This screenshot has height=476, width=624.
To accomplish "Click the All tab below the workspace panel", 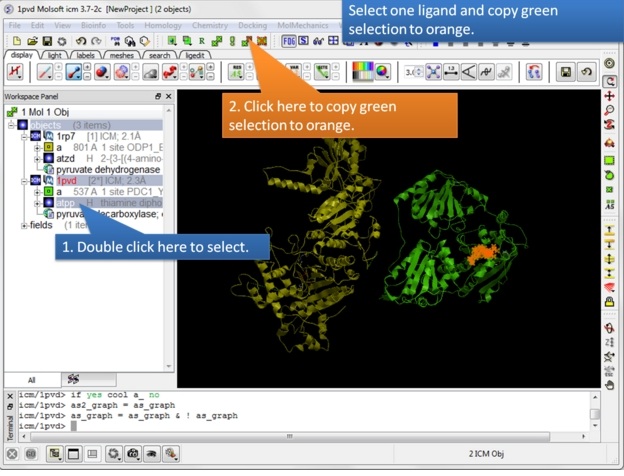I will 30,380.
